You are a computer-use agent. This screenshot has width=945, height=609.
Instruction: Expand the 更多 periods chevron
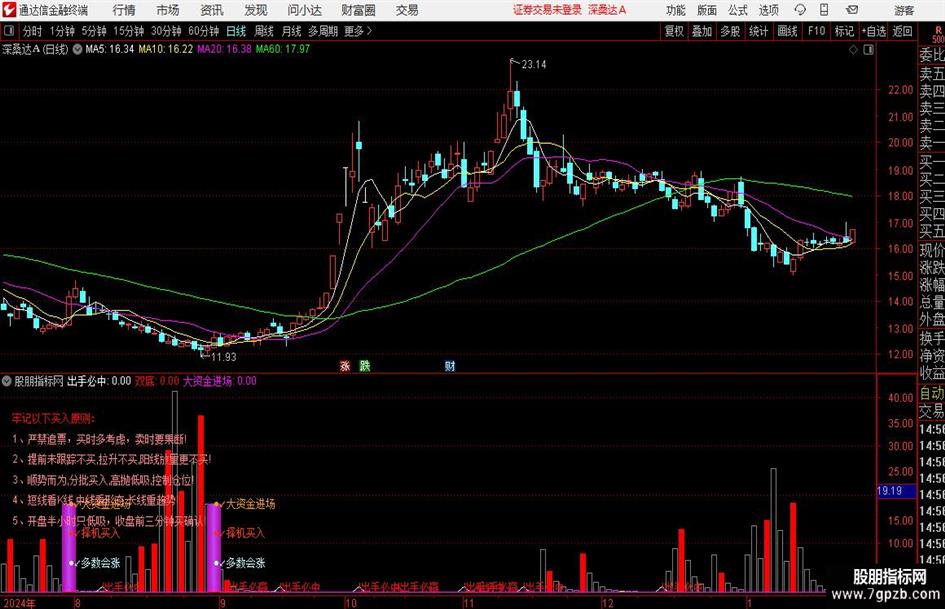tap(358, 31)
